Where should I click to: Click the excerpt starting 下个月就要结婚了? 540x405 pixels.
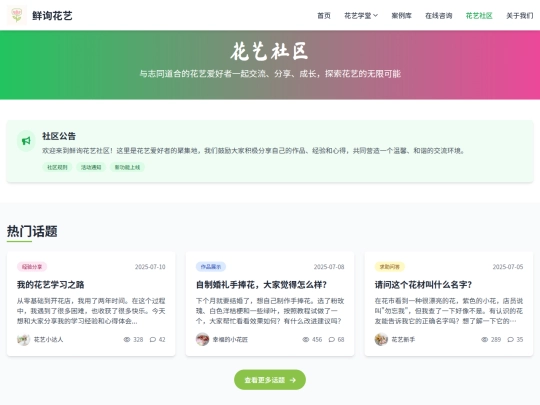tap(270, 311)
